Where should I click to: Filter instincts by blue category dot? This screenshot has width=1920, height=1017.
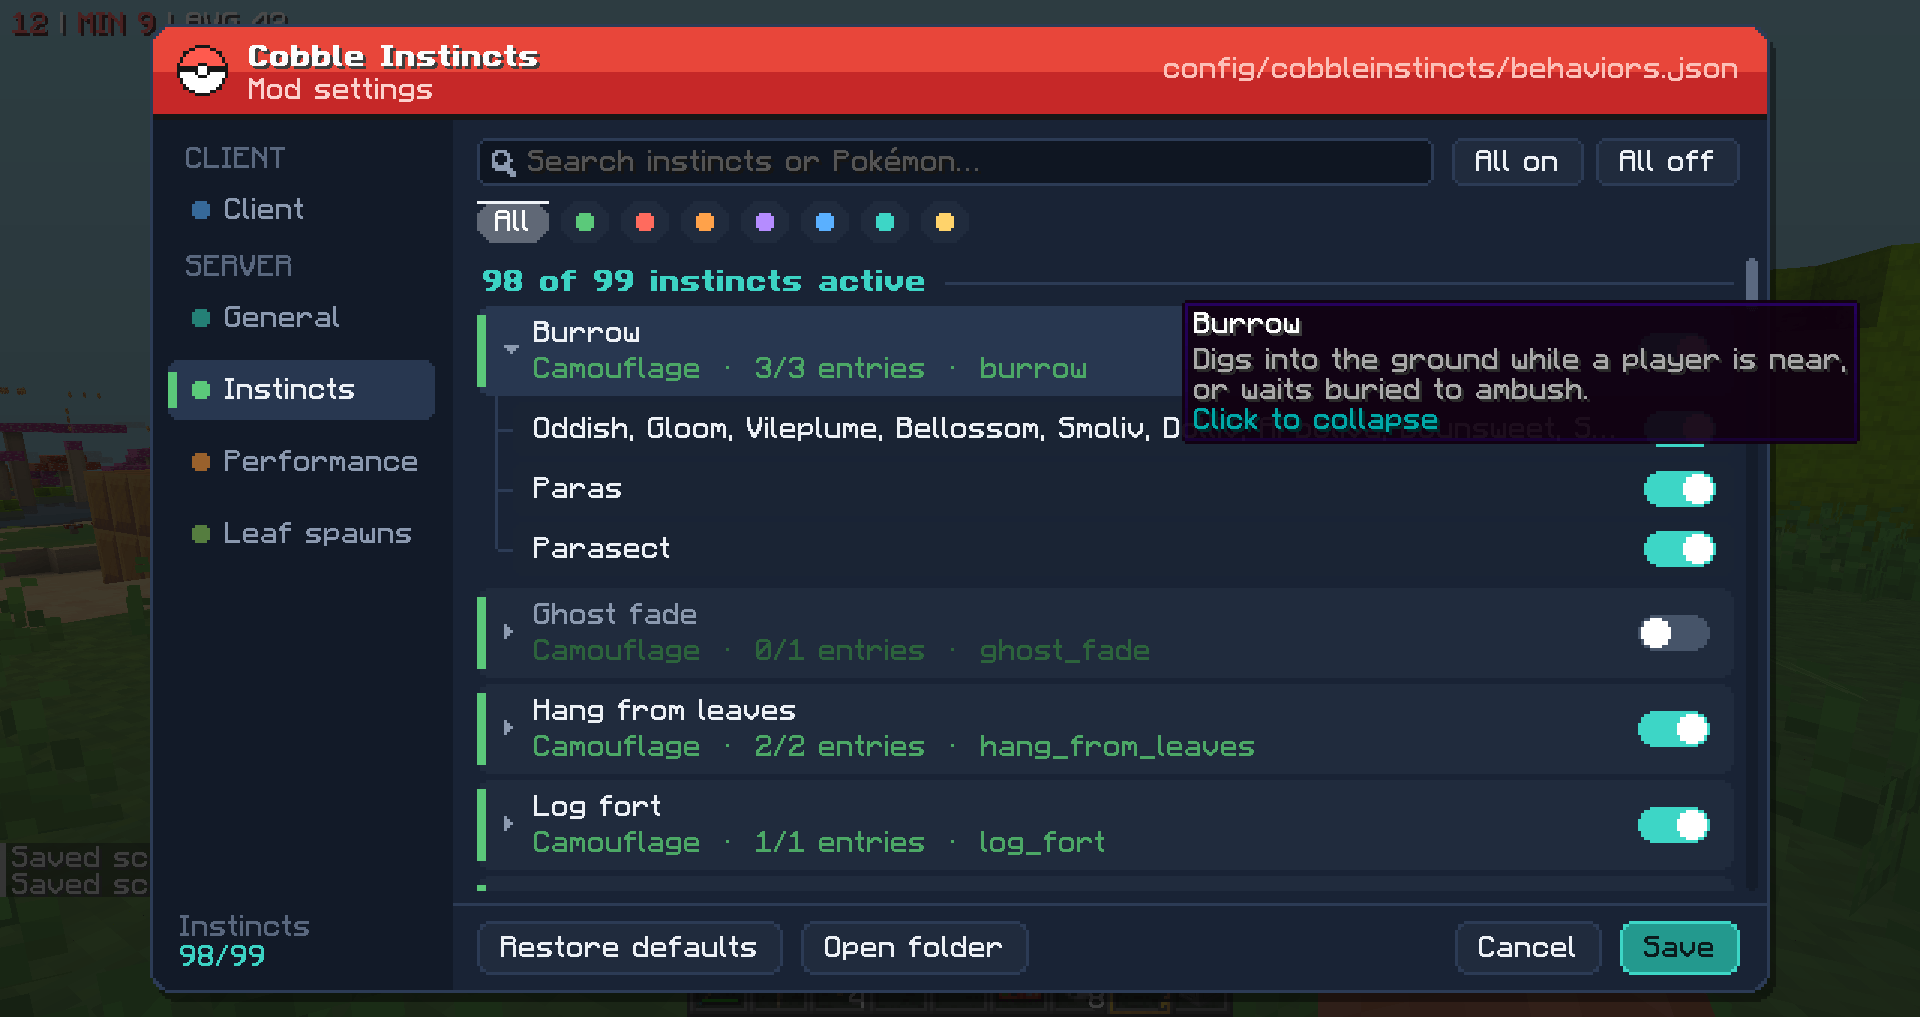(x=825, y=222)
